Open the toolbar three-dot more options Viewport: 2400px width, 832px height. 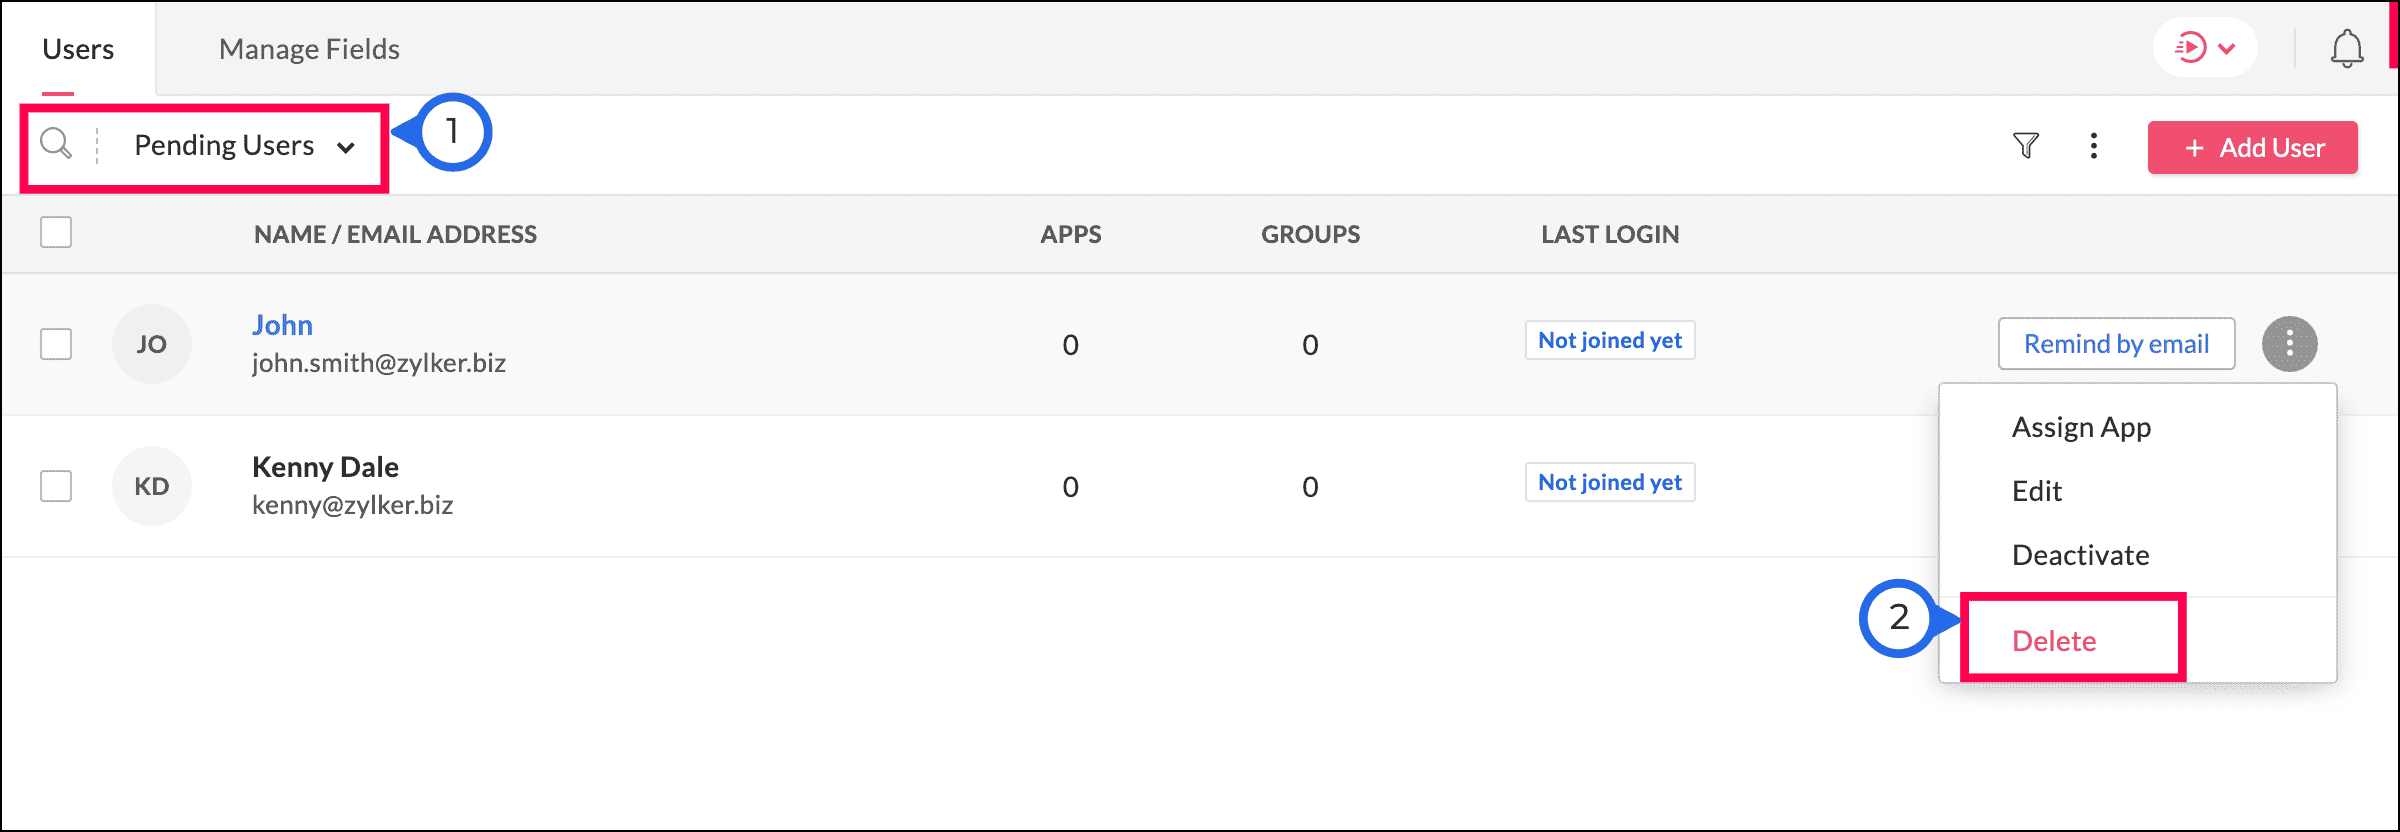2094,146
